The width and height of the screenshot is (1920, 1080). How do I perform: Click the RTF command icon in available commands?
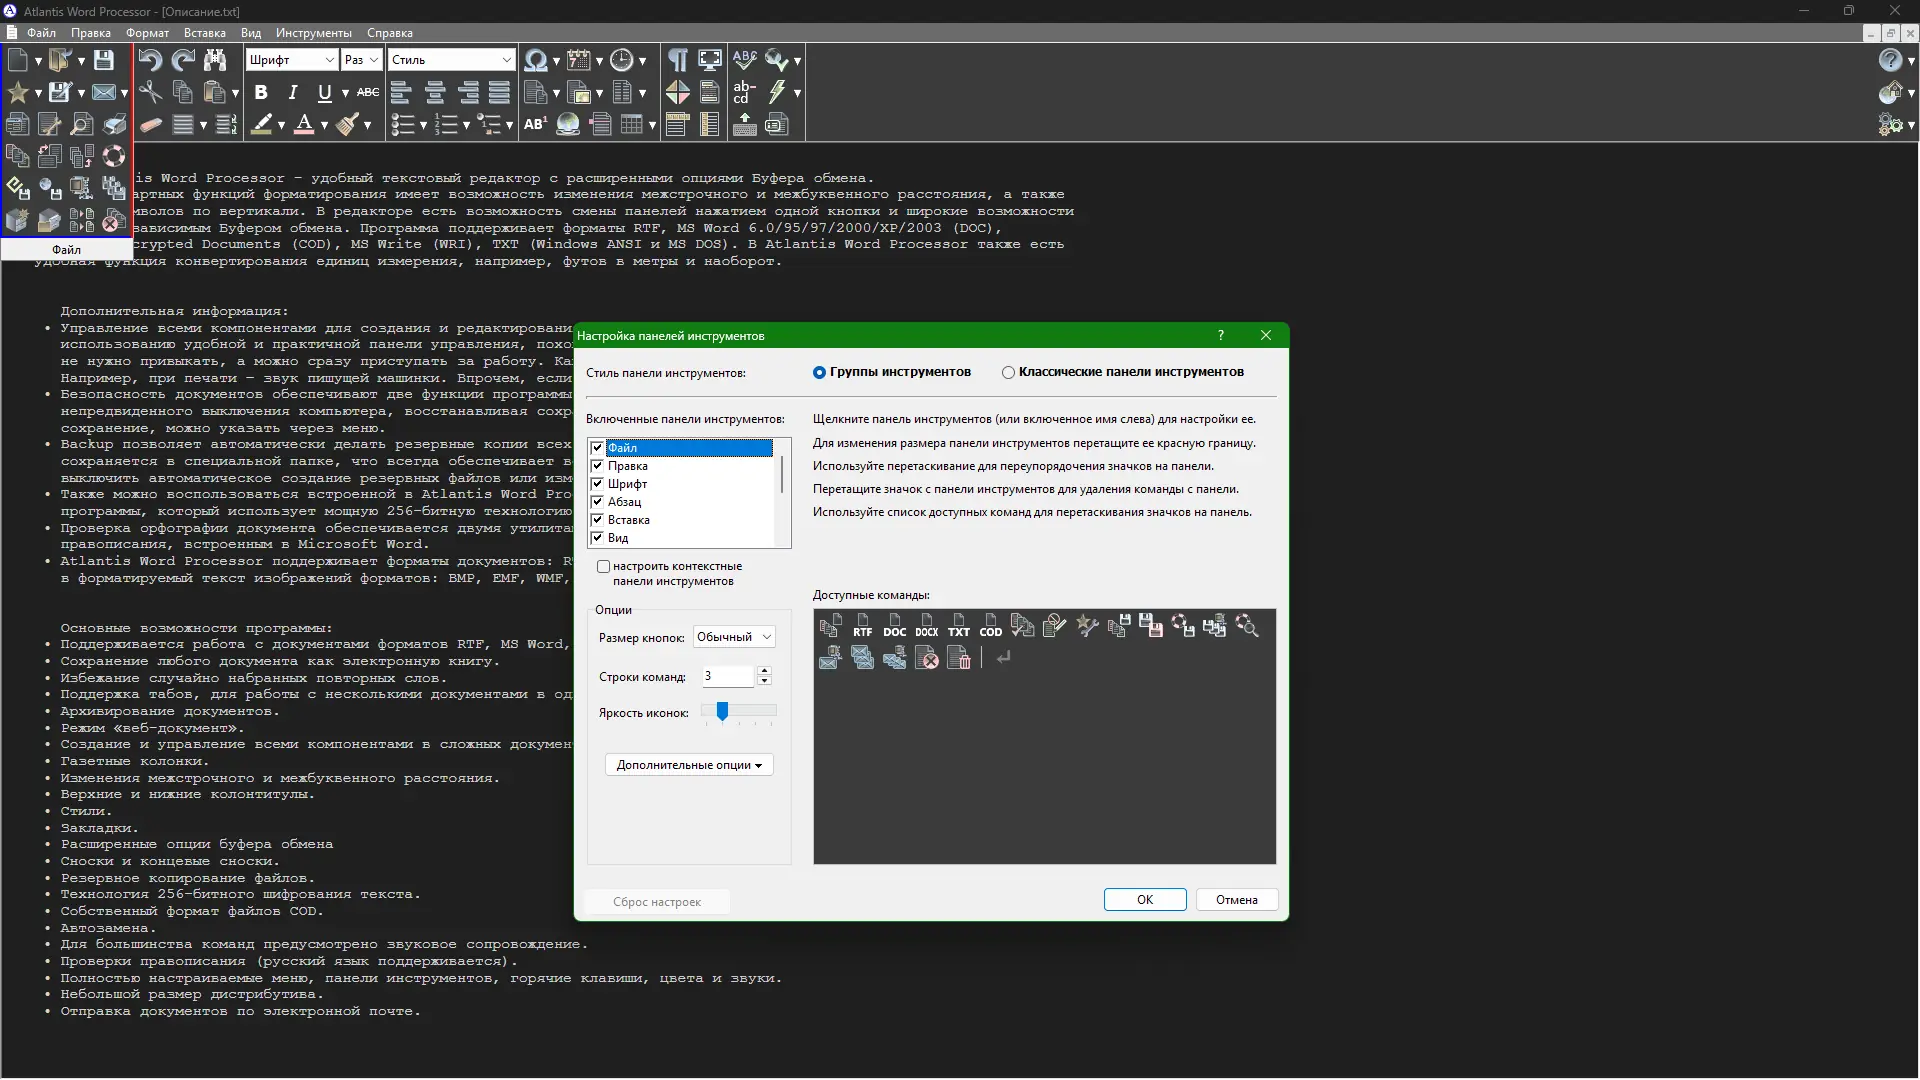[x=862, y=626]
